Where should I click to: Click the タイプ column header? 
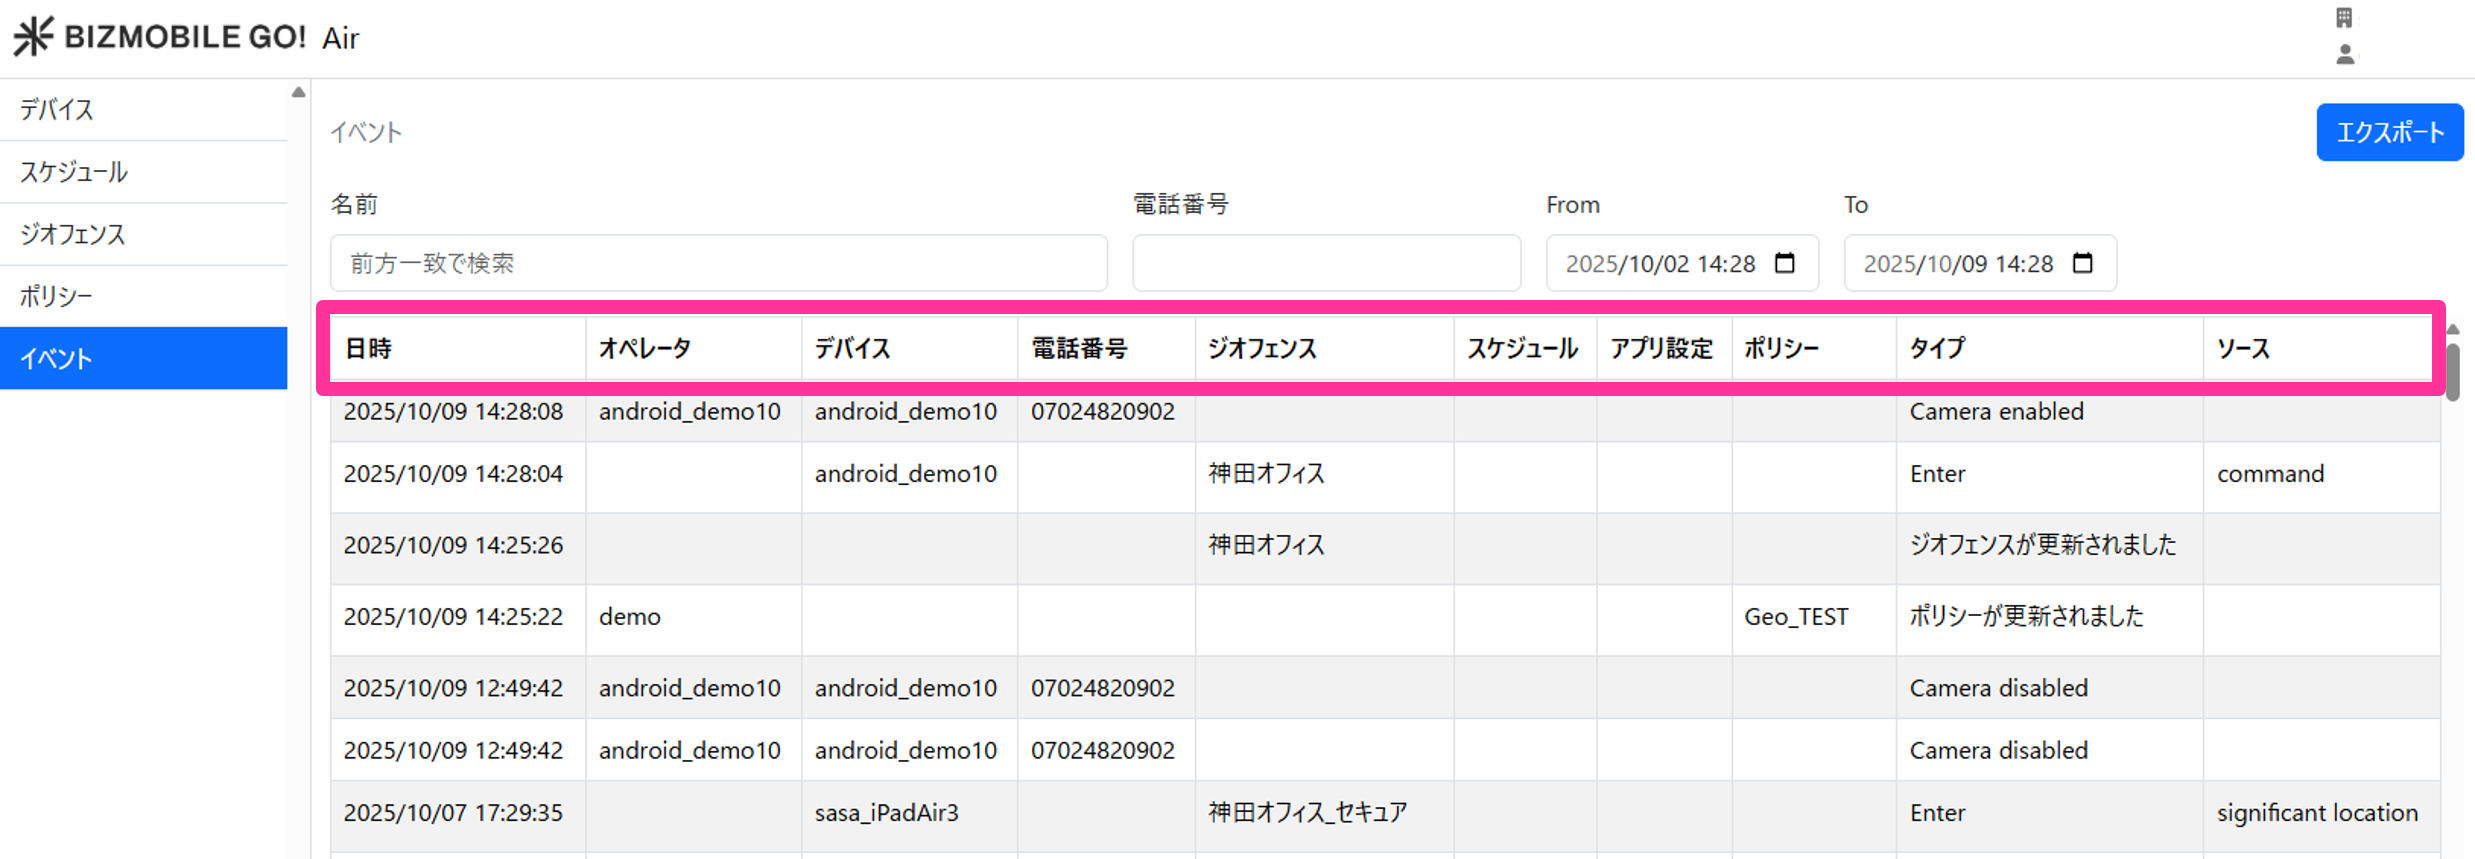point(1937,348)
